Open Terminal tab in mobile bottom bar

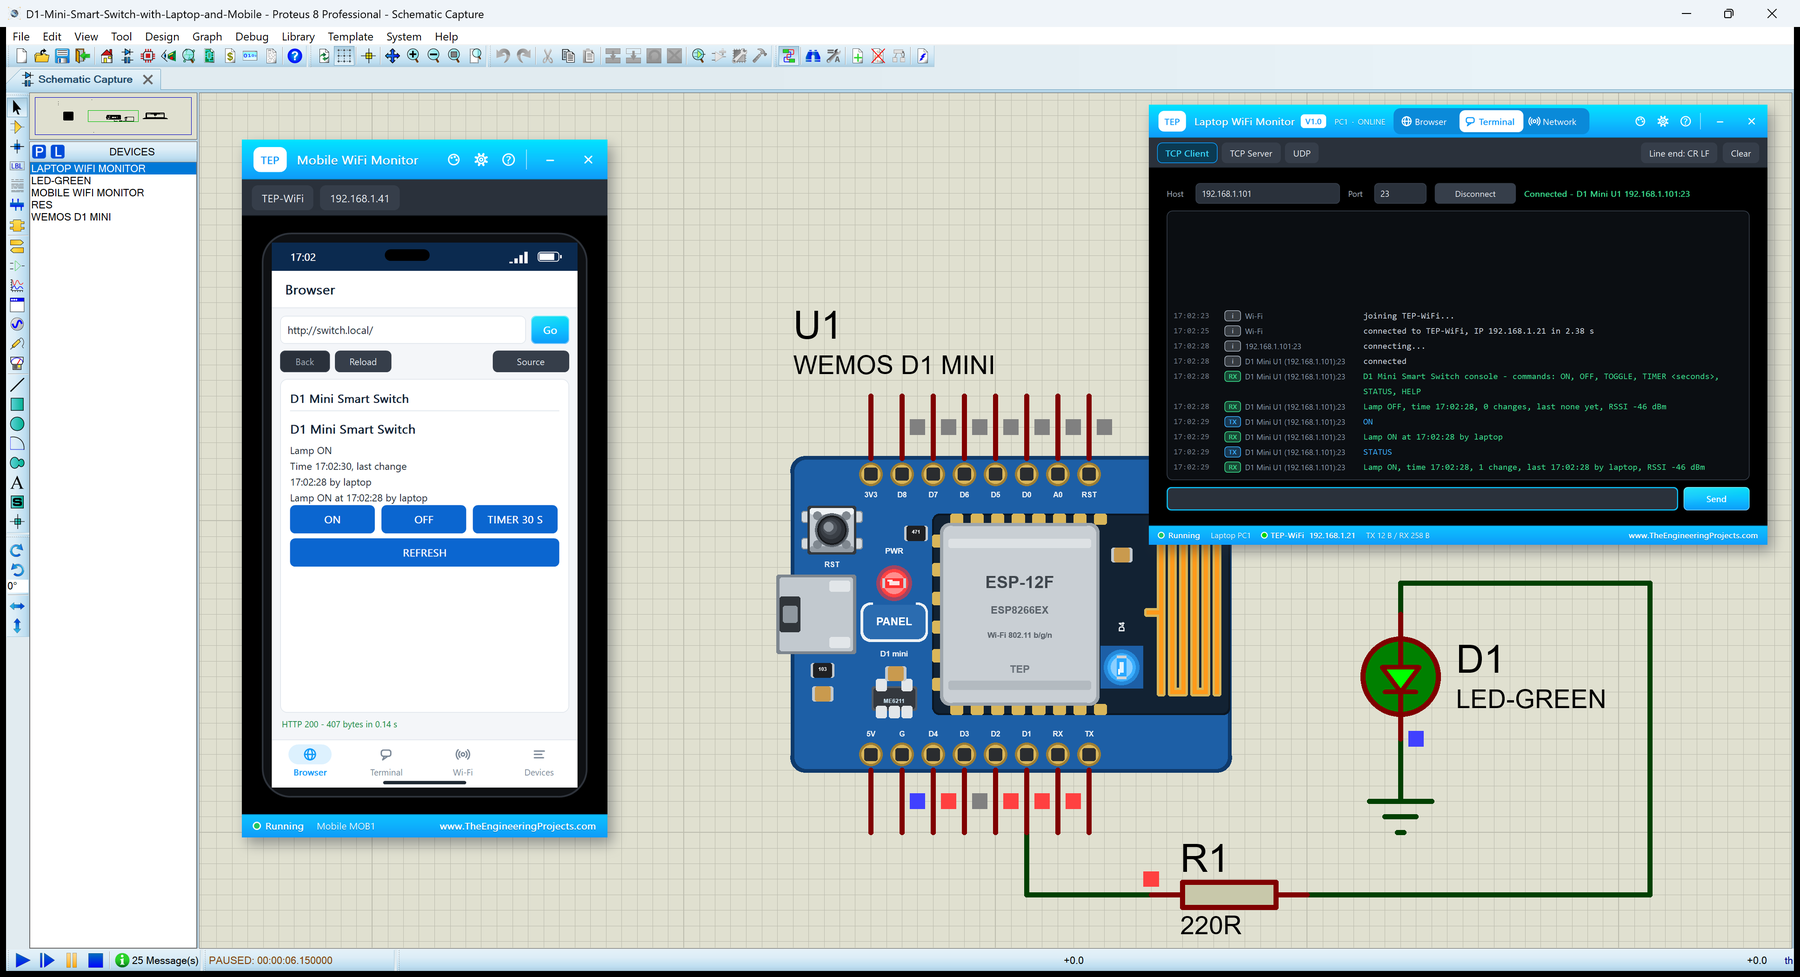click(x=386, y=762)
